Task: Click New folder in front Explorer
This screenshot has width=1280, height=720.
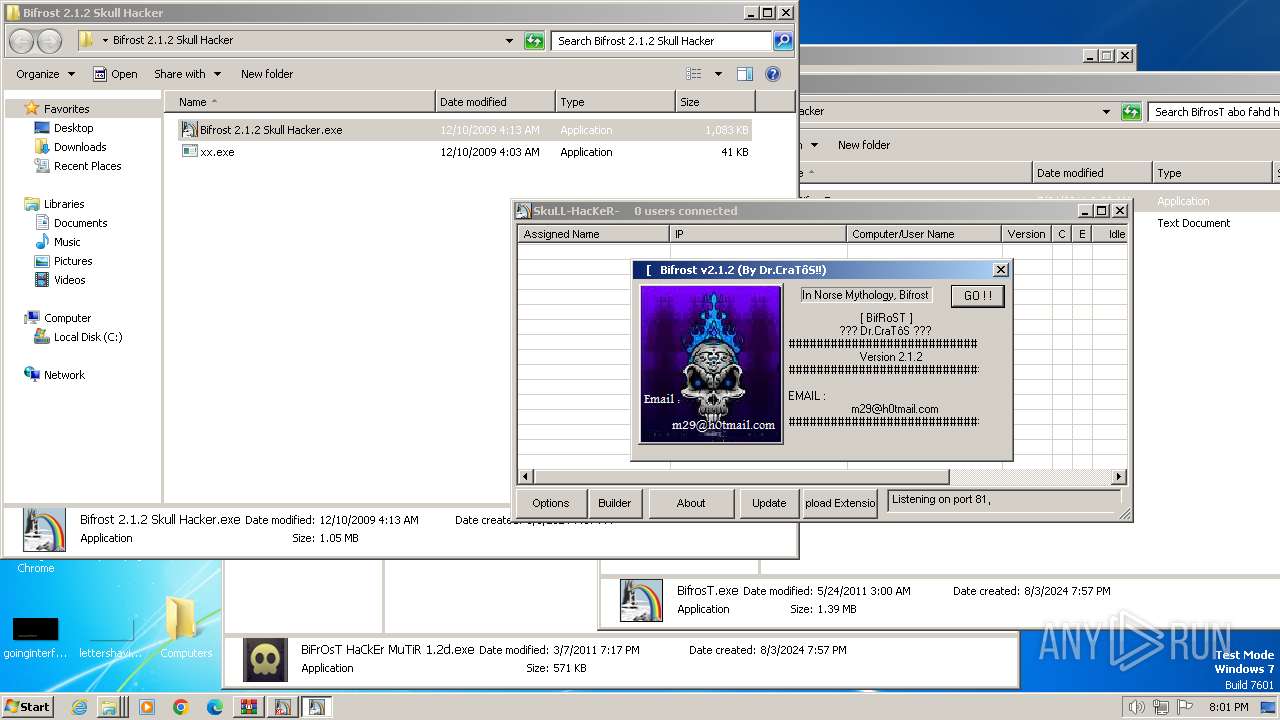Action: (x=267, y=74)
